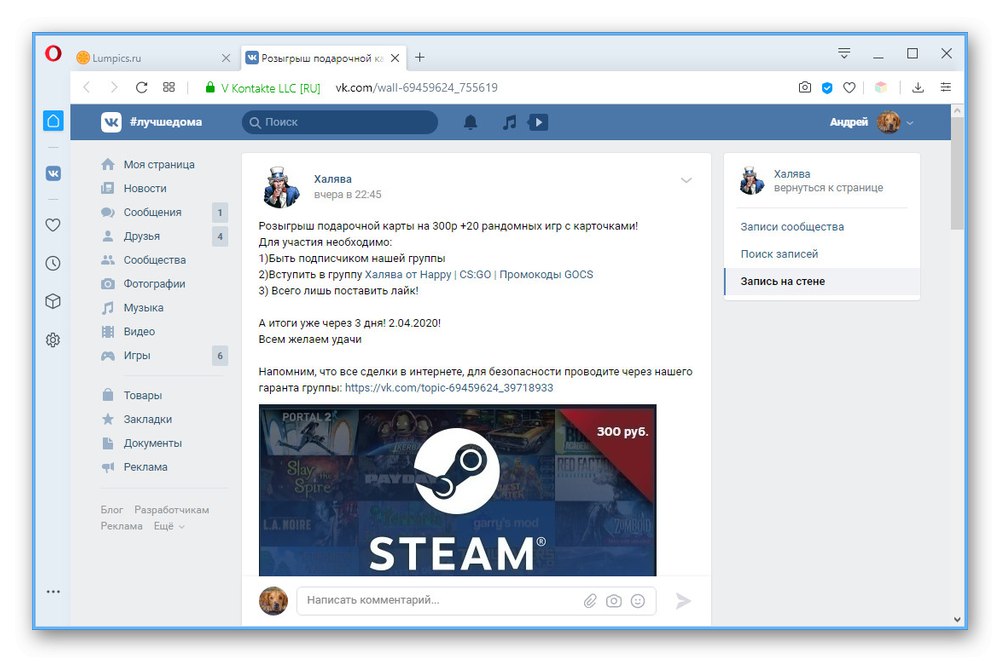This screenshot has width=1000, height=662.
Task: Open the Блог footer link
Action: 112,510
